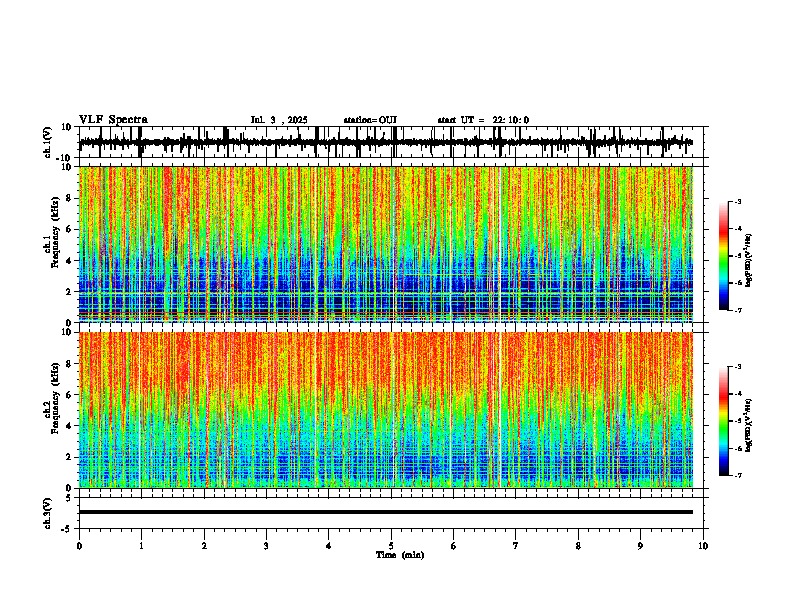Click the ch.1 color bar log(PSD) label

(749, 261)
